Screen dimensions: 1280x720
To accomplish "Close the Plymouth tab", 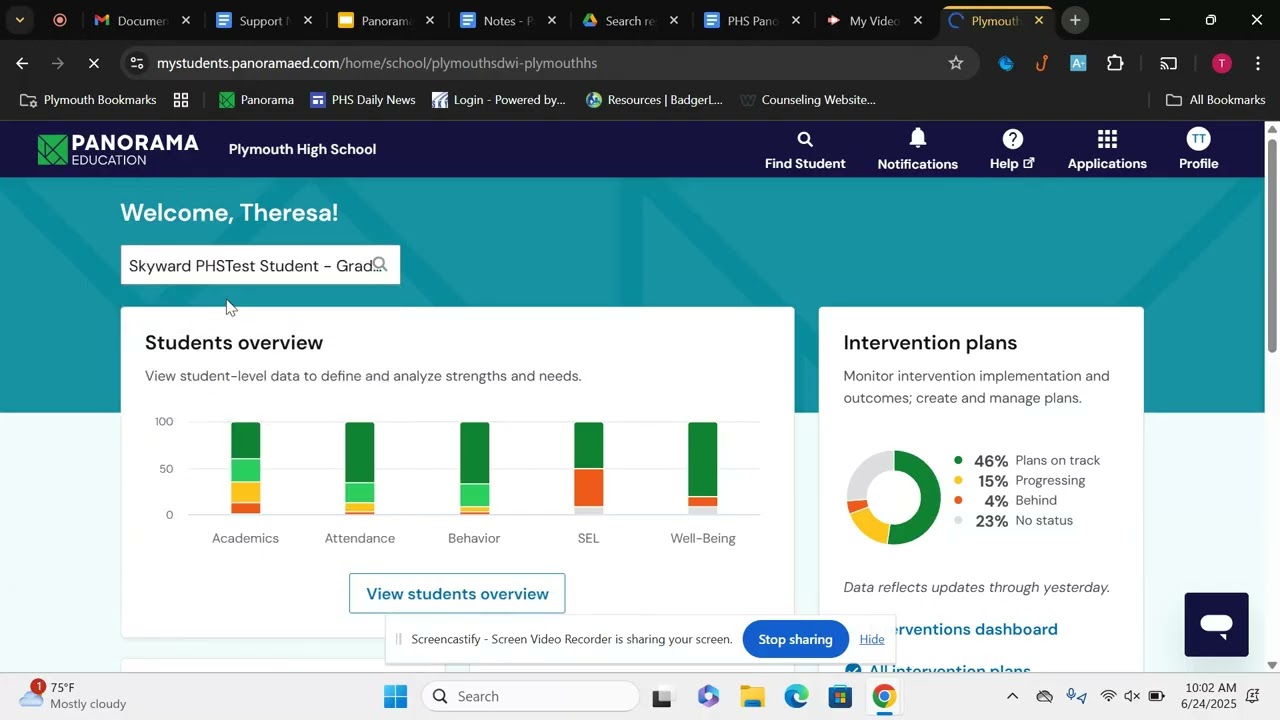I will click(1039, 20).
